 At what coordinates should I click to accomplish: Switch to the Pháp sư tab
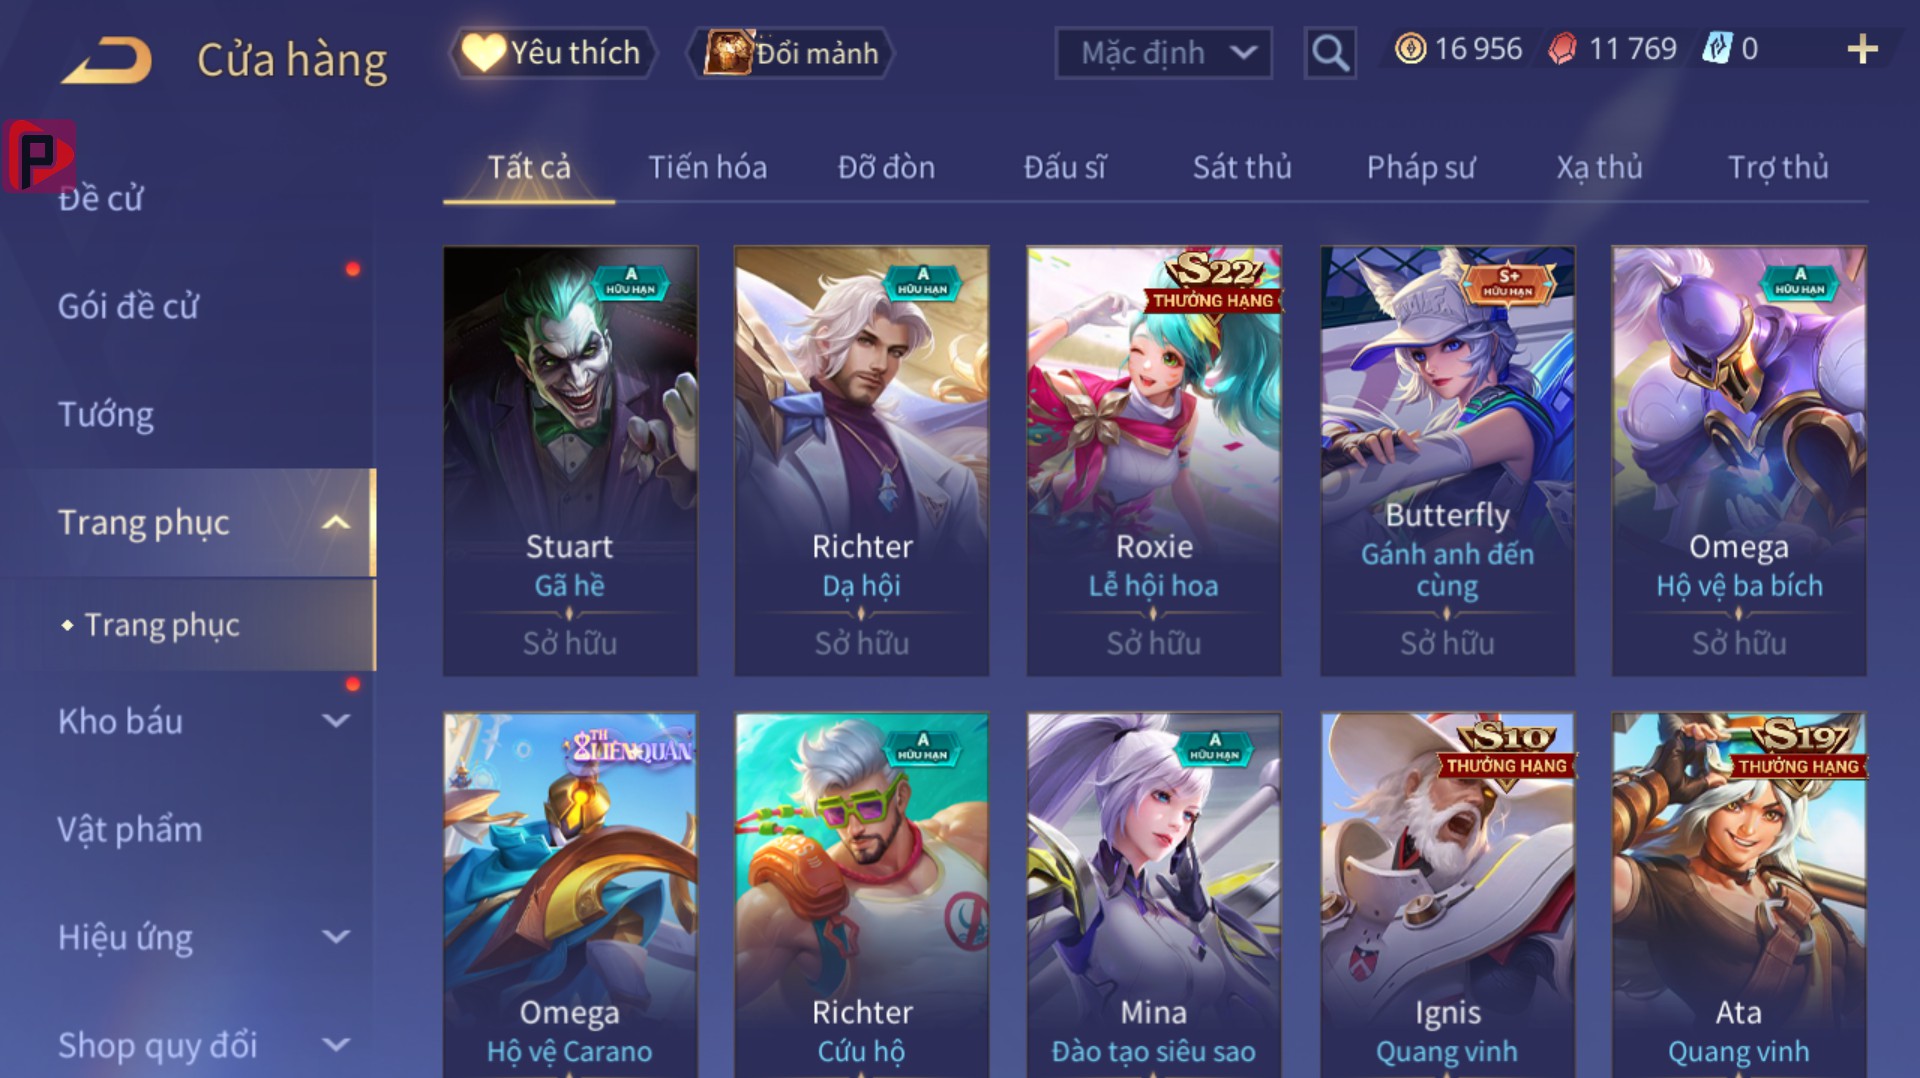pos(1421,167)
